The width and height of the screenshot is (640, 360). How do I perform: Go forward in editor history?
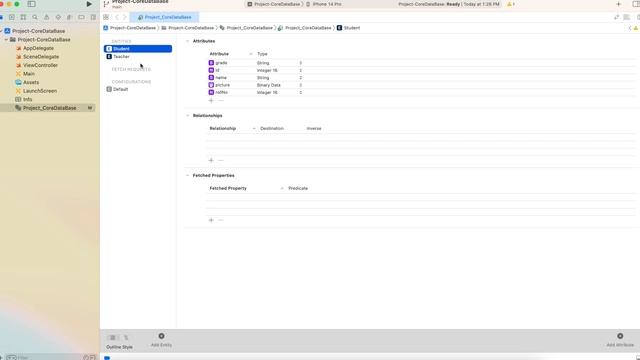125,17
